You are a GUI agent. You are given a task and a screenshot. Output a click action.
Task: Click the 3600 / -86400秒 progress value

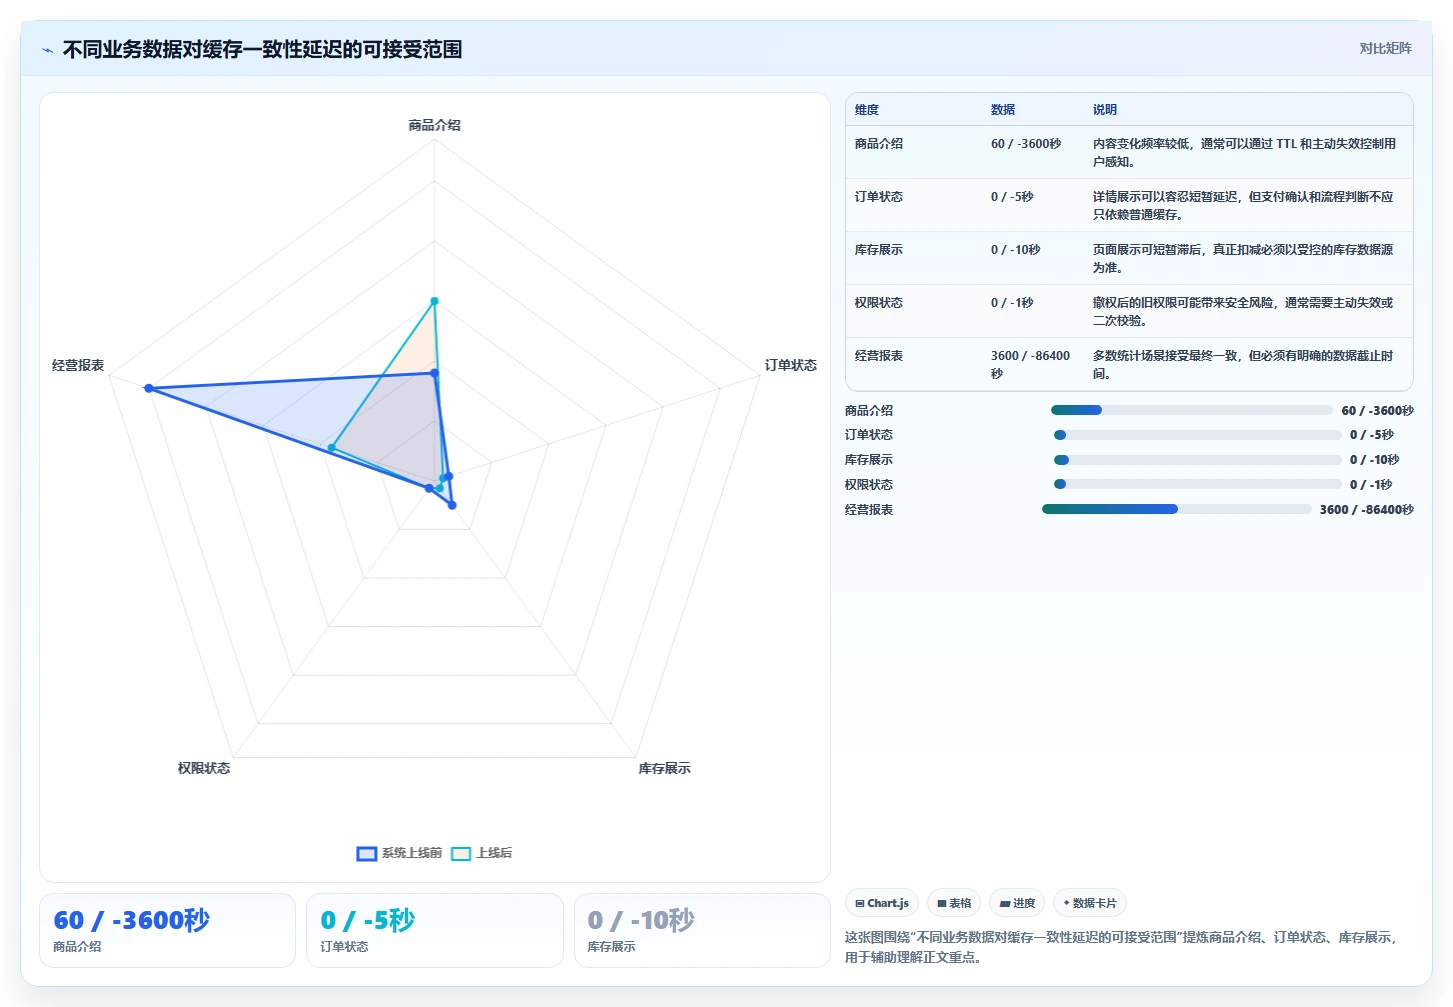tap(1366, 509)
